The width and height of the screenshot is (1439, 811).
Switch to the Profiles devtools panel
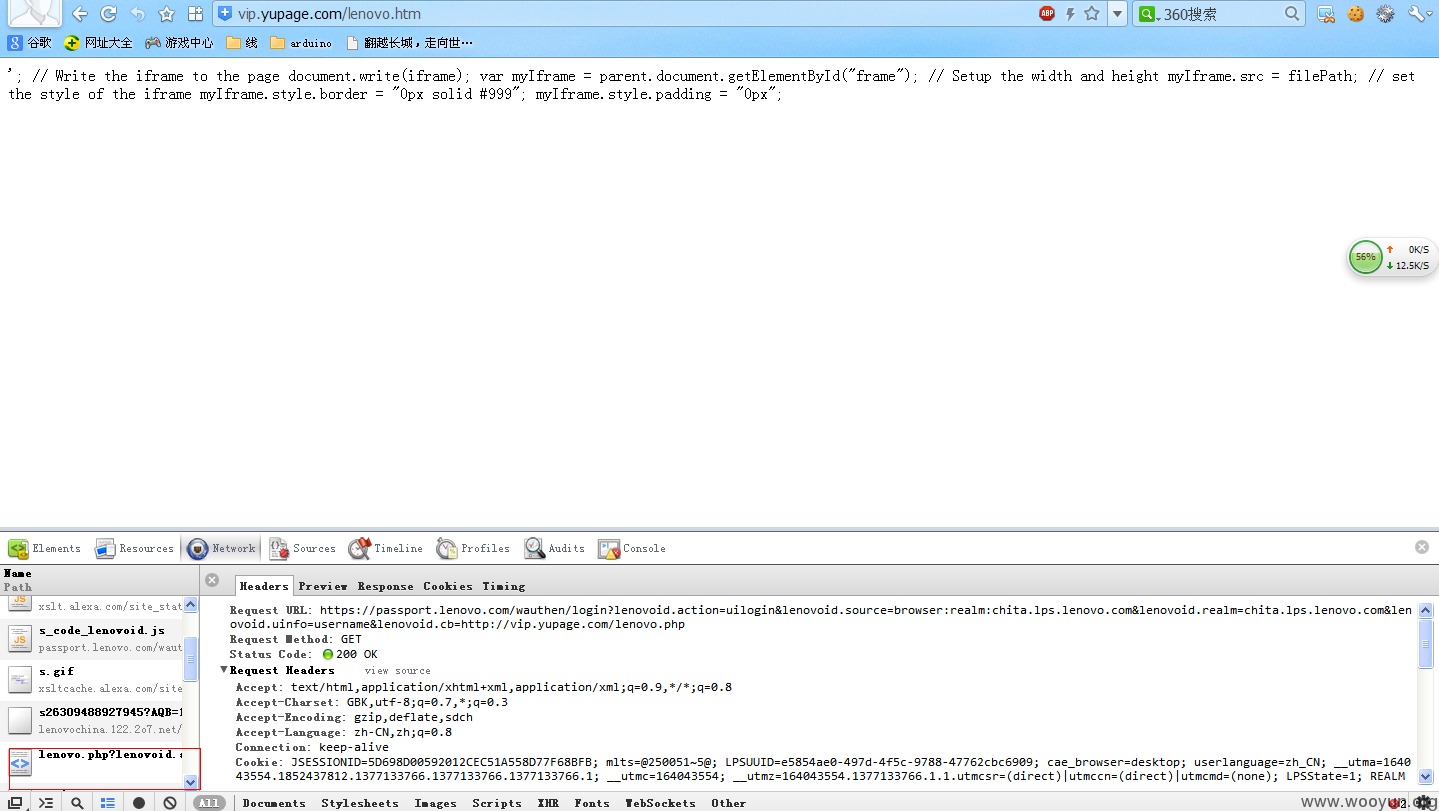[472, 548]
